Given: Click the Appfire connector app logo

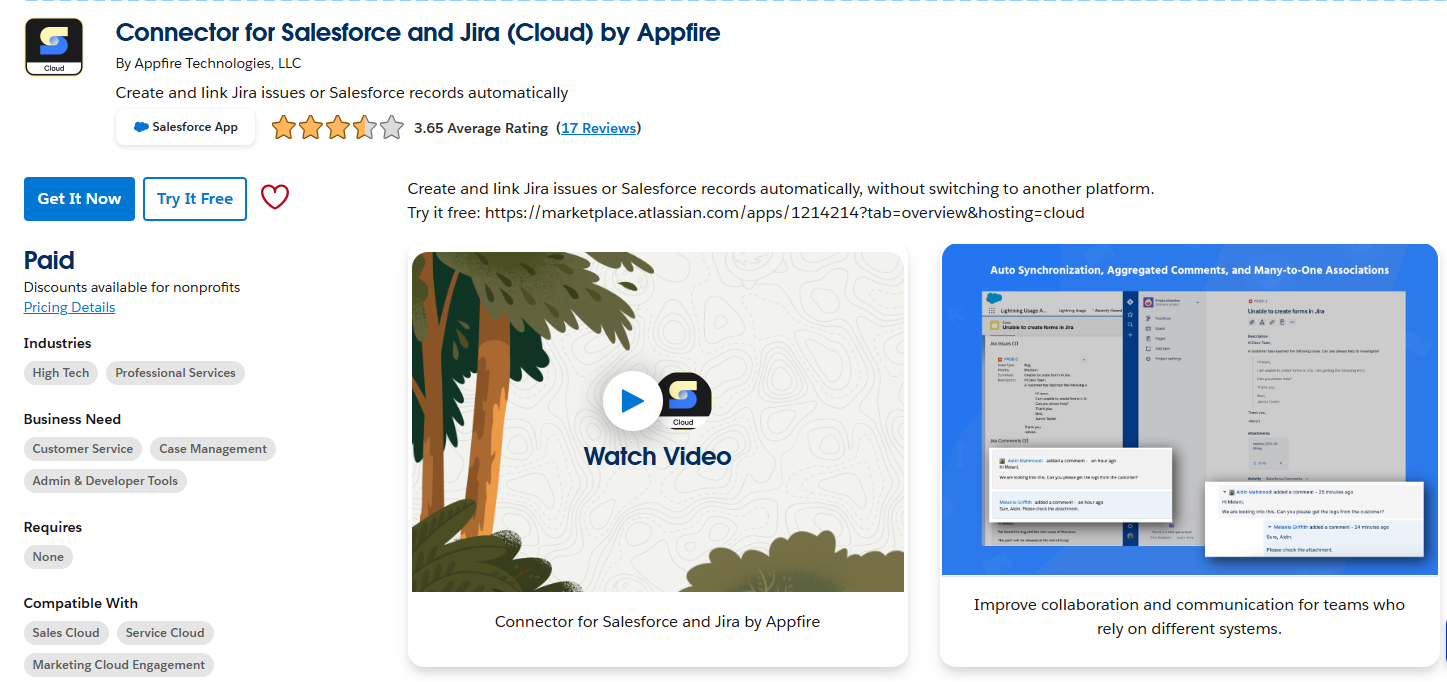Looking at the screenshot, I should coord(54,47).
